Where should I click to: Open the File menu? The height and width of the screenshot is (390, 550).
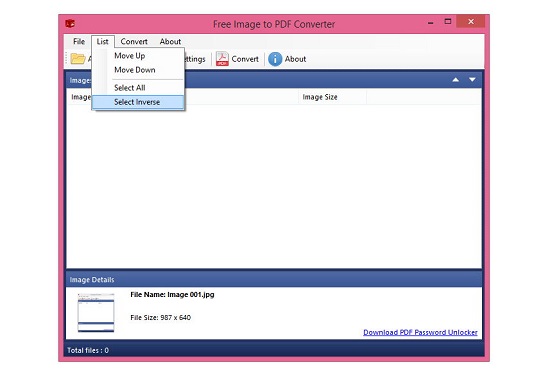(79, 41)
